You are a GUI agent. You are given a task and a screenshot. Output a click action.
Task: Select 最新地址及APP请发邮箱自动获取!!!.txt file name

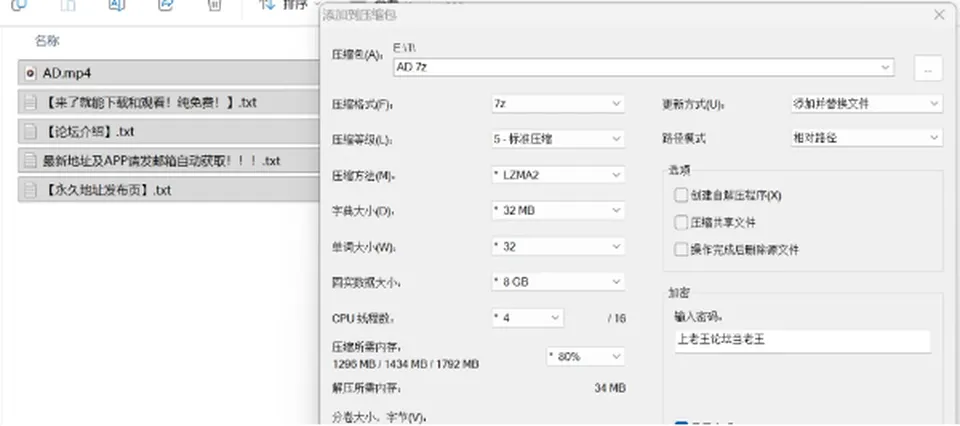point(161,161)
